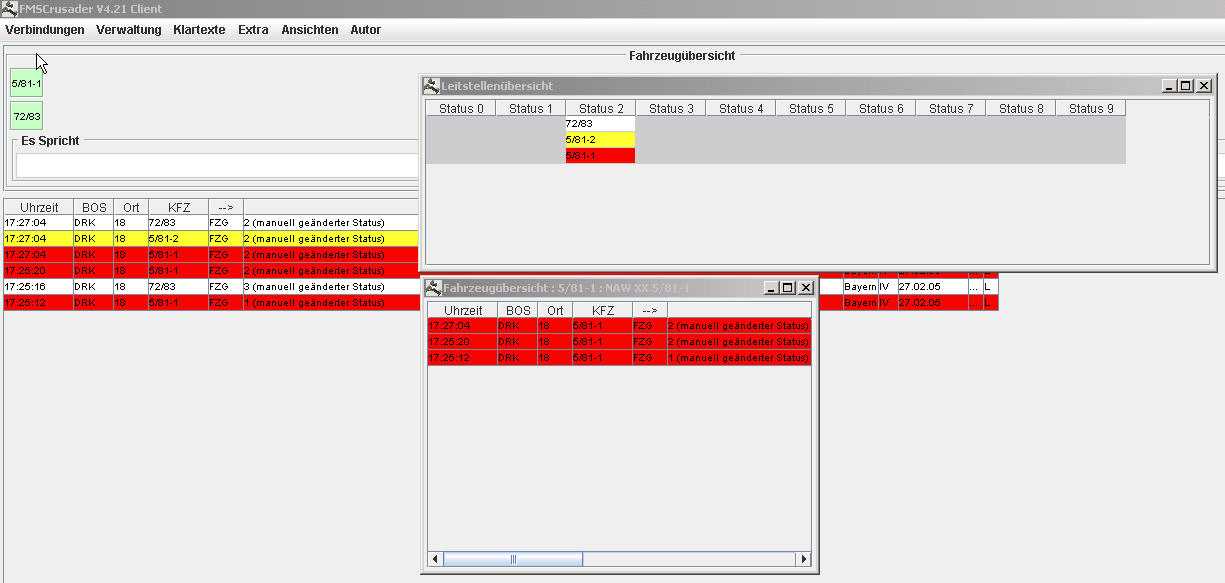Viewport: 1225px width, 583px height.
Task: Select the green 5/81-1 vehicle button
Action: tap(27, 83)
